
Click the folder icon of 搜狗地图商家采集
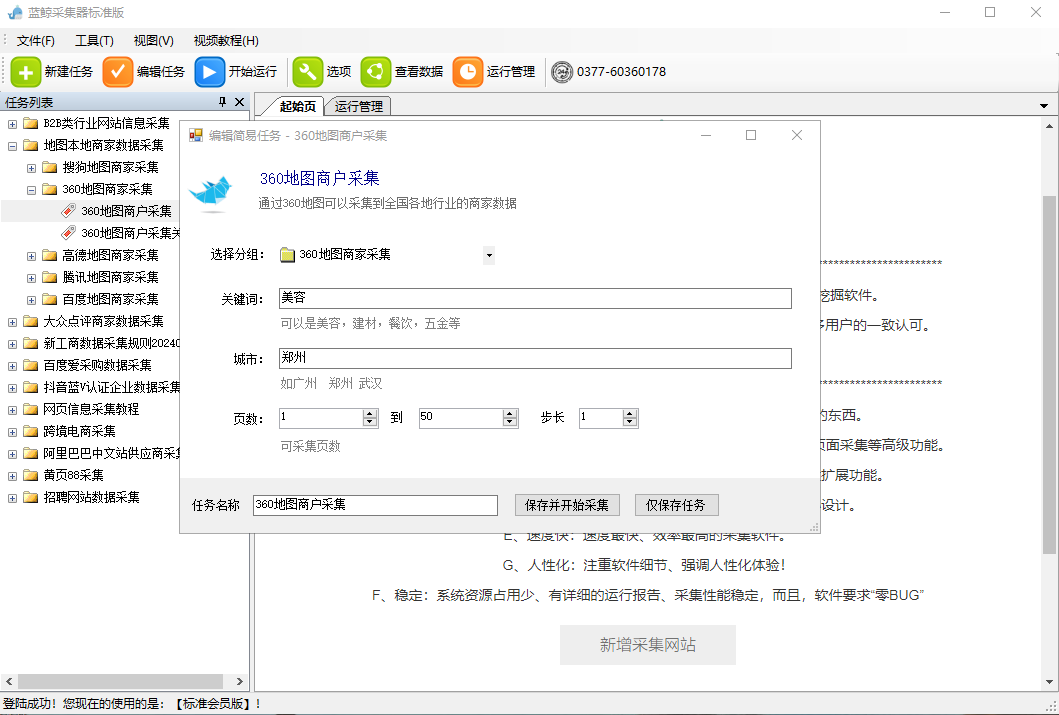click(x=49, y=167)
